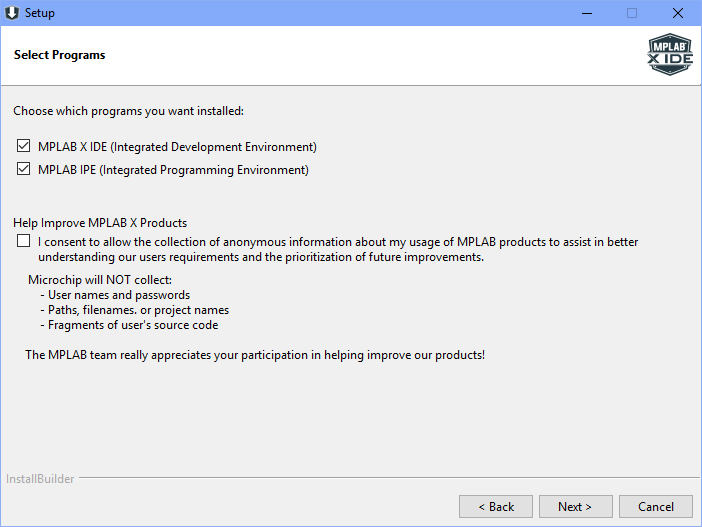Viewport: 702px width, 527px height.
Task: Click the Help Improve MPLAB X Products heading
Action: tap(100, 223)
